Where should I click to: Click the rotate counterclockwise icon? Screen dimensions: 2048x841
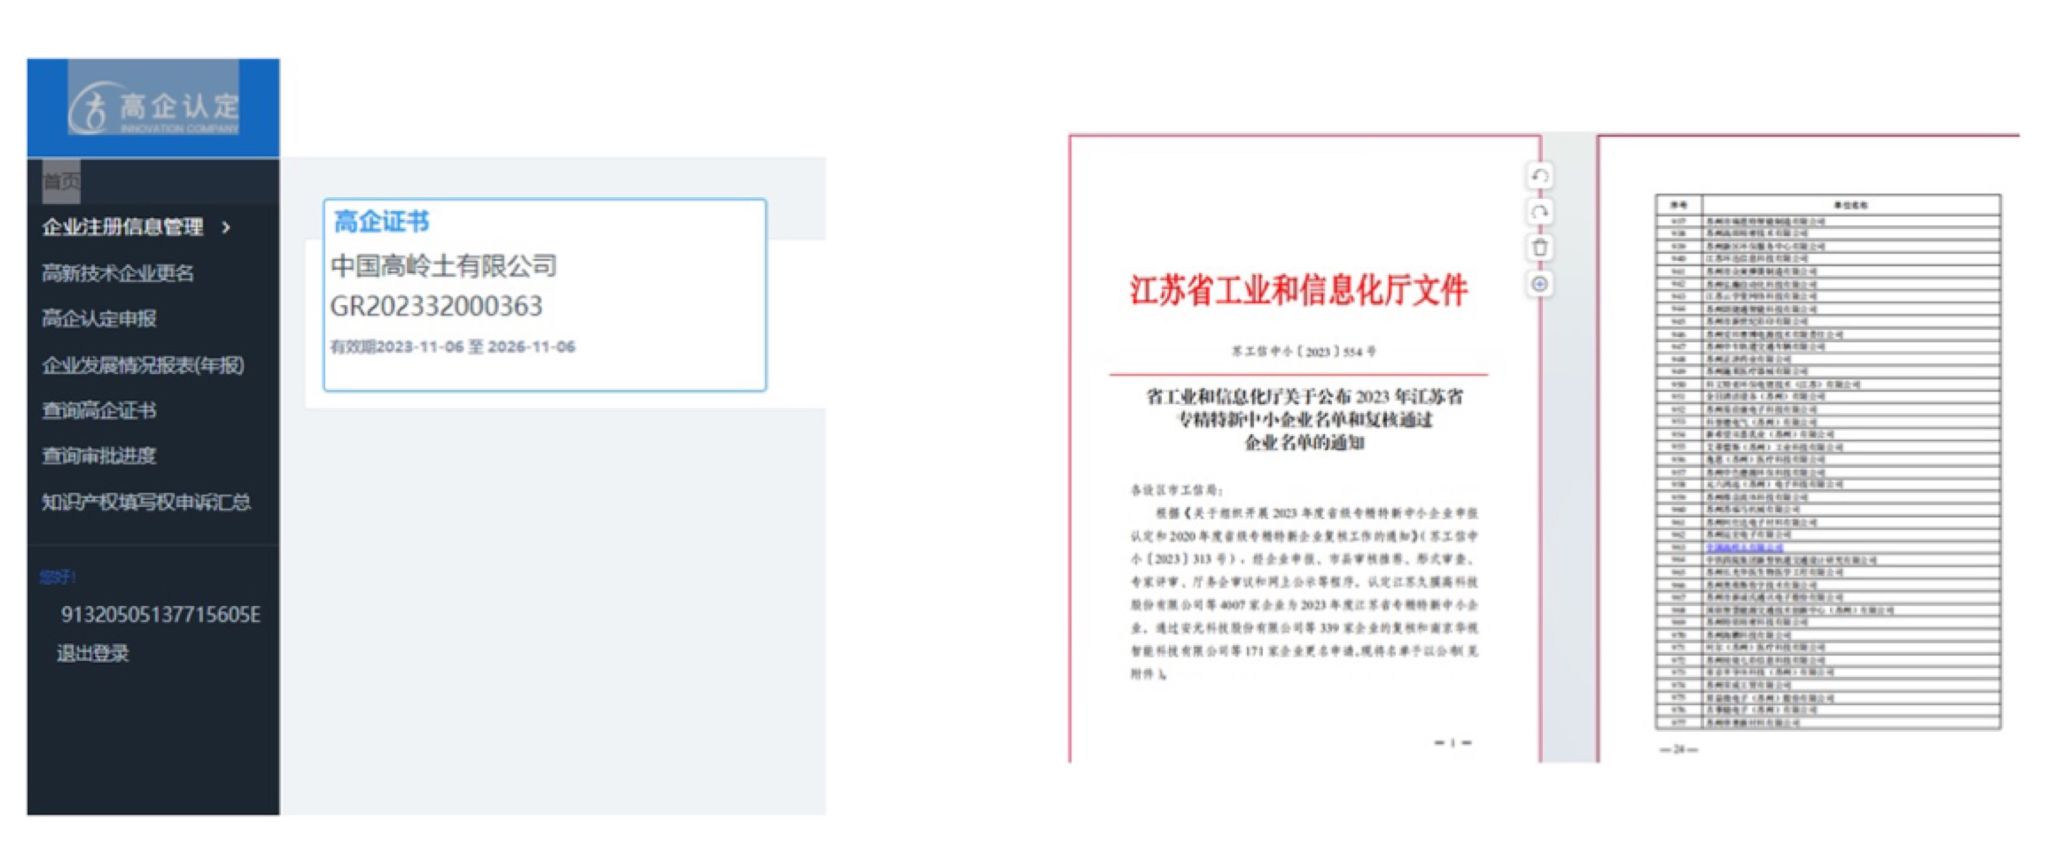click(x=1539, y=176)
